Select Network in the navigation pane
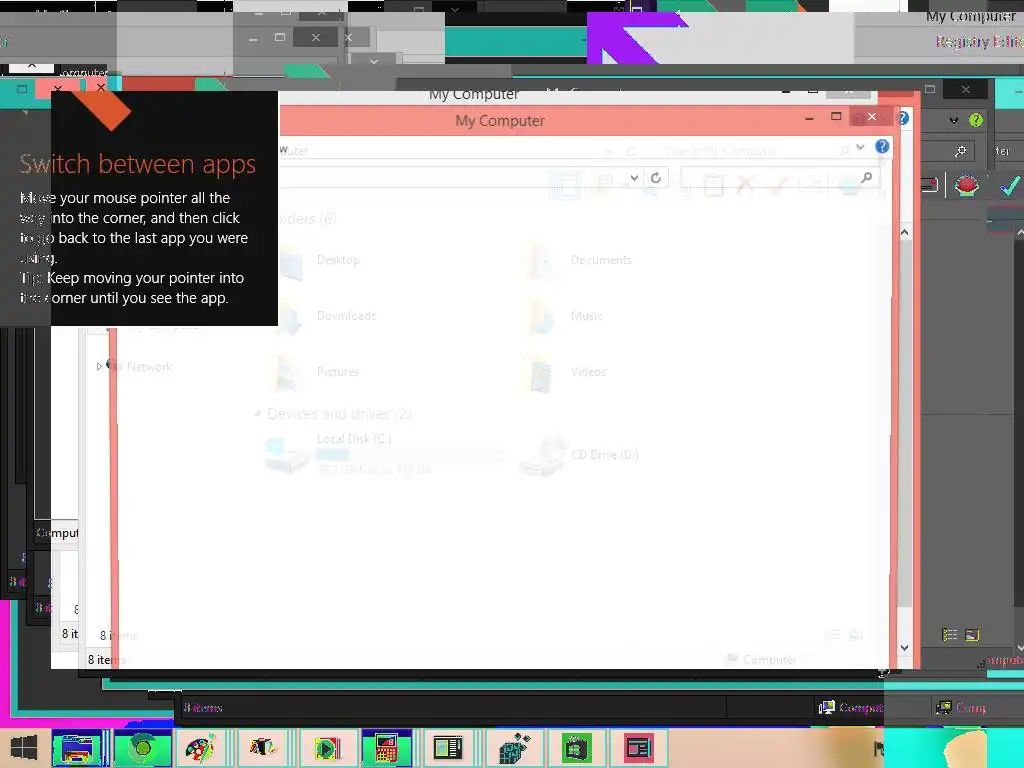The image size is (1024, 768). point(149,367)
